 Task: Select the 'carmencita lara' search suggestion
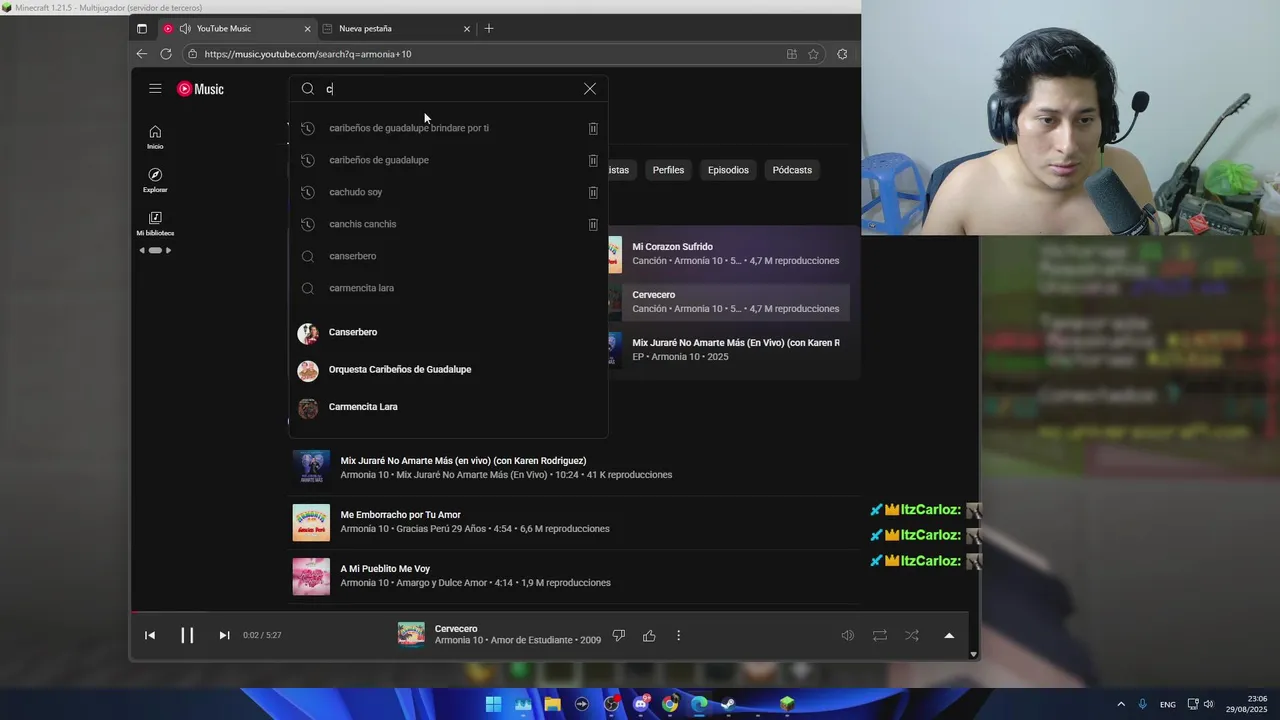tap(361, 288)
